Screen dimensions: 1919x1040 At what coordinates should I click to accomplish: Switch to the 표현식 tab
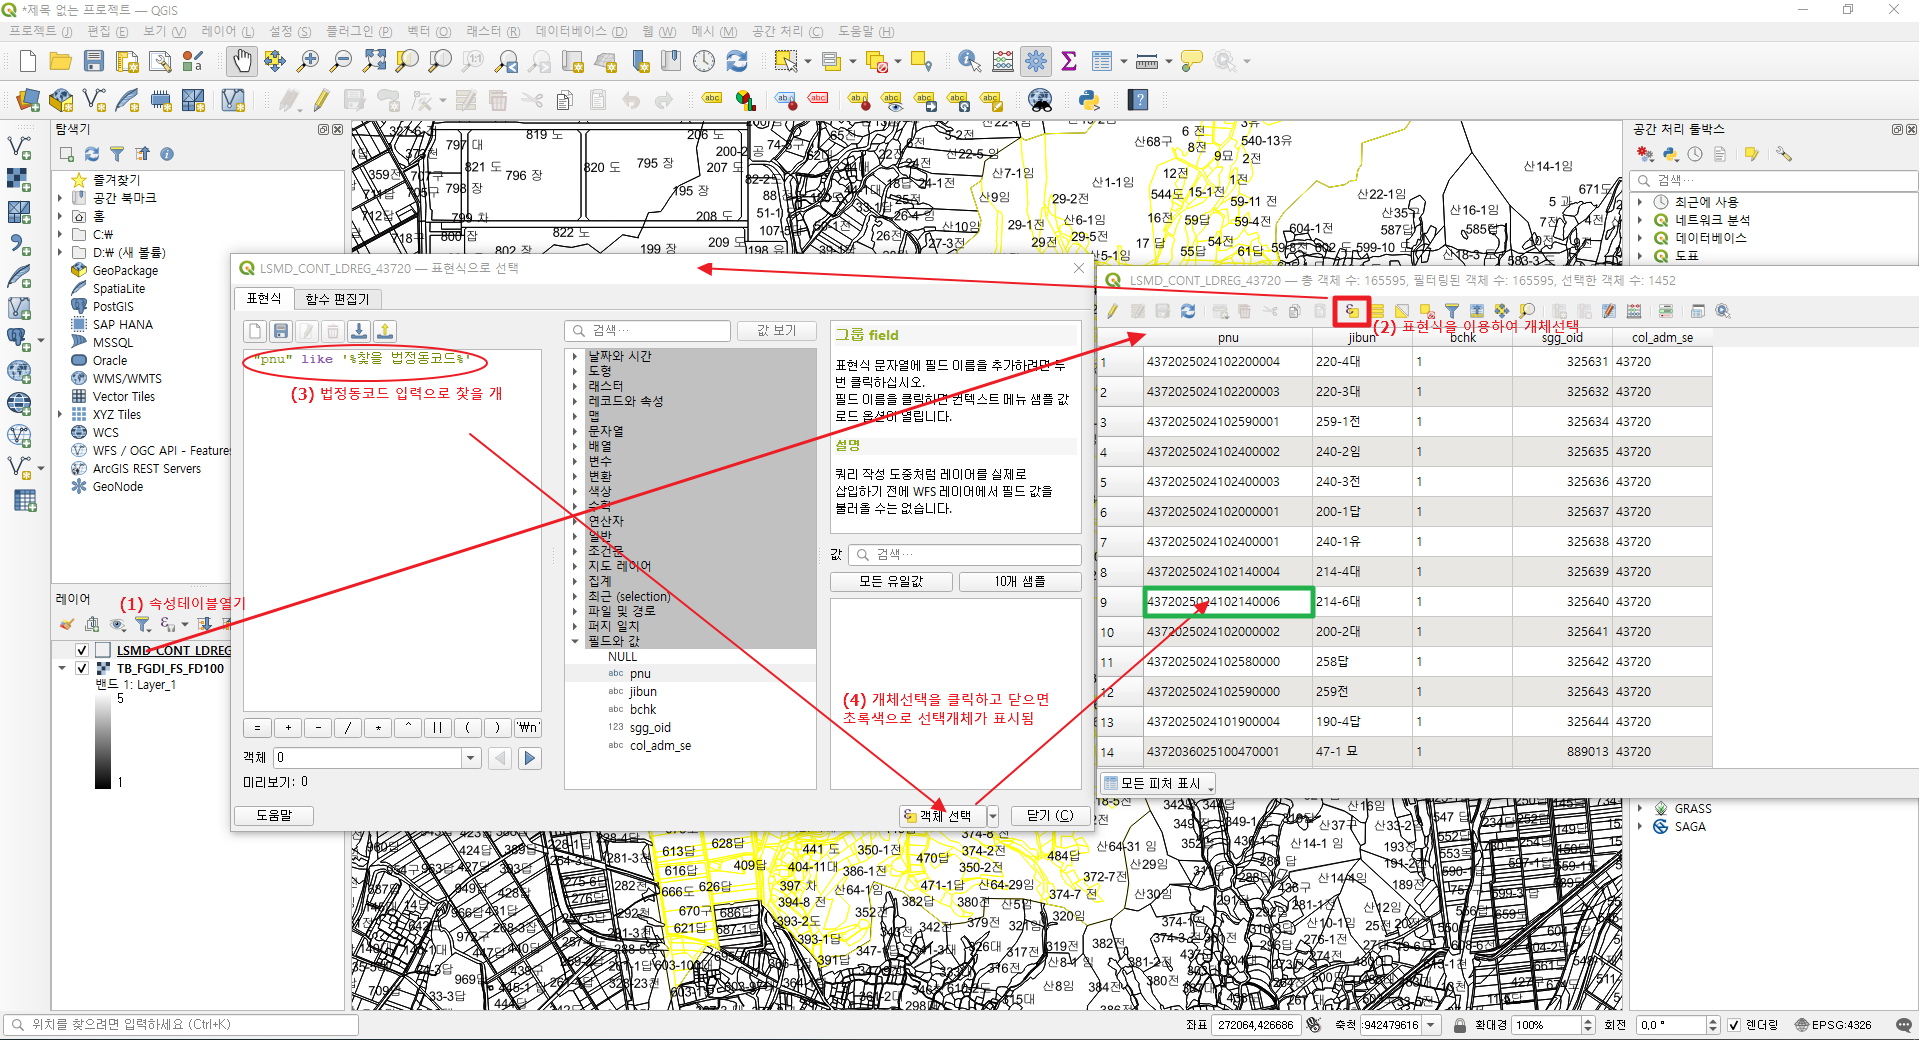pos(264,299)
